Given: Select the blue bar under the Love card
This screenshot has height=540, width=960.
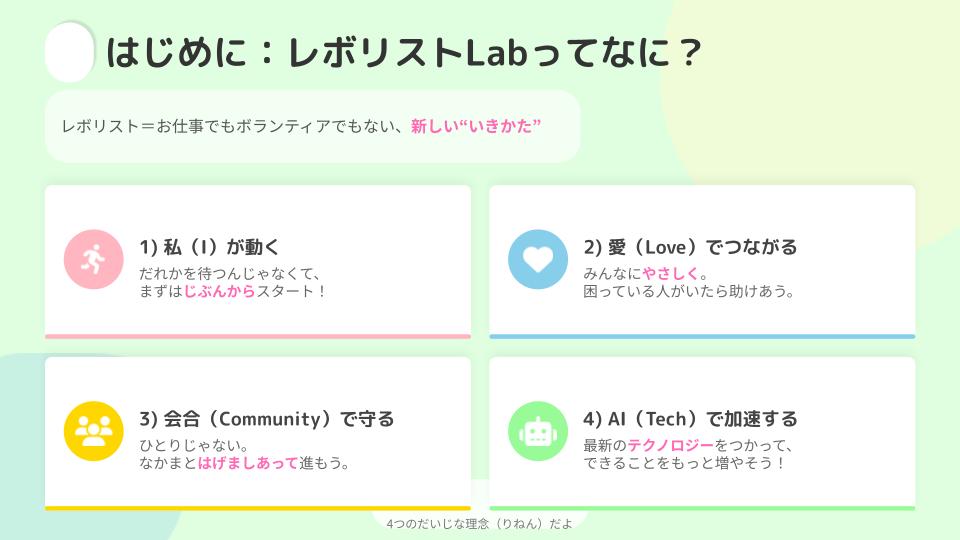Looking at the screenshot, I should click(x=702, y=336).
